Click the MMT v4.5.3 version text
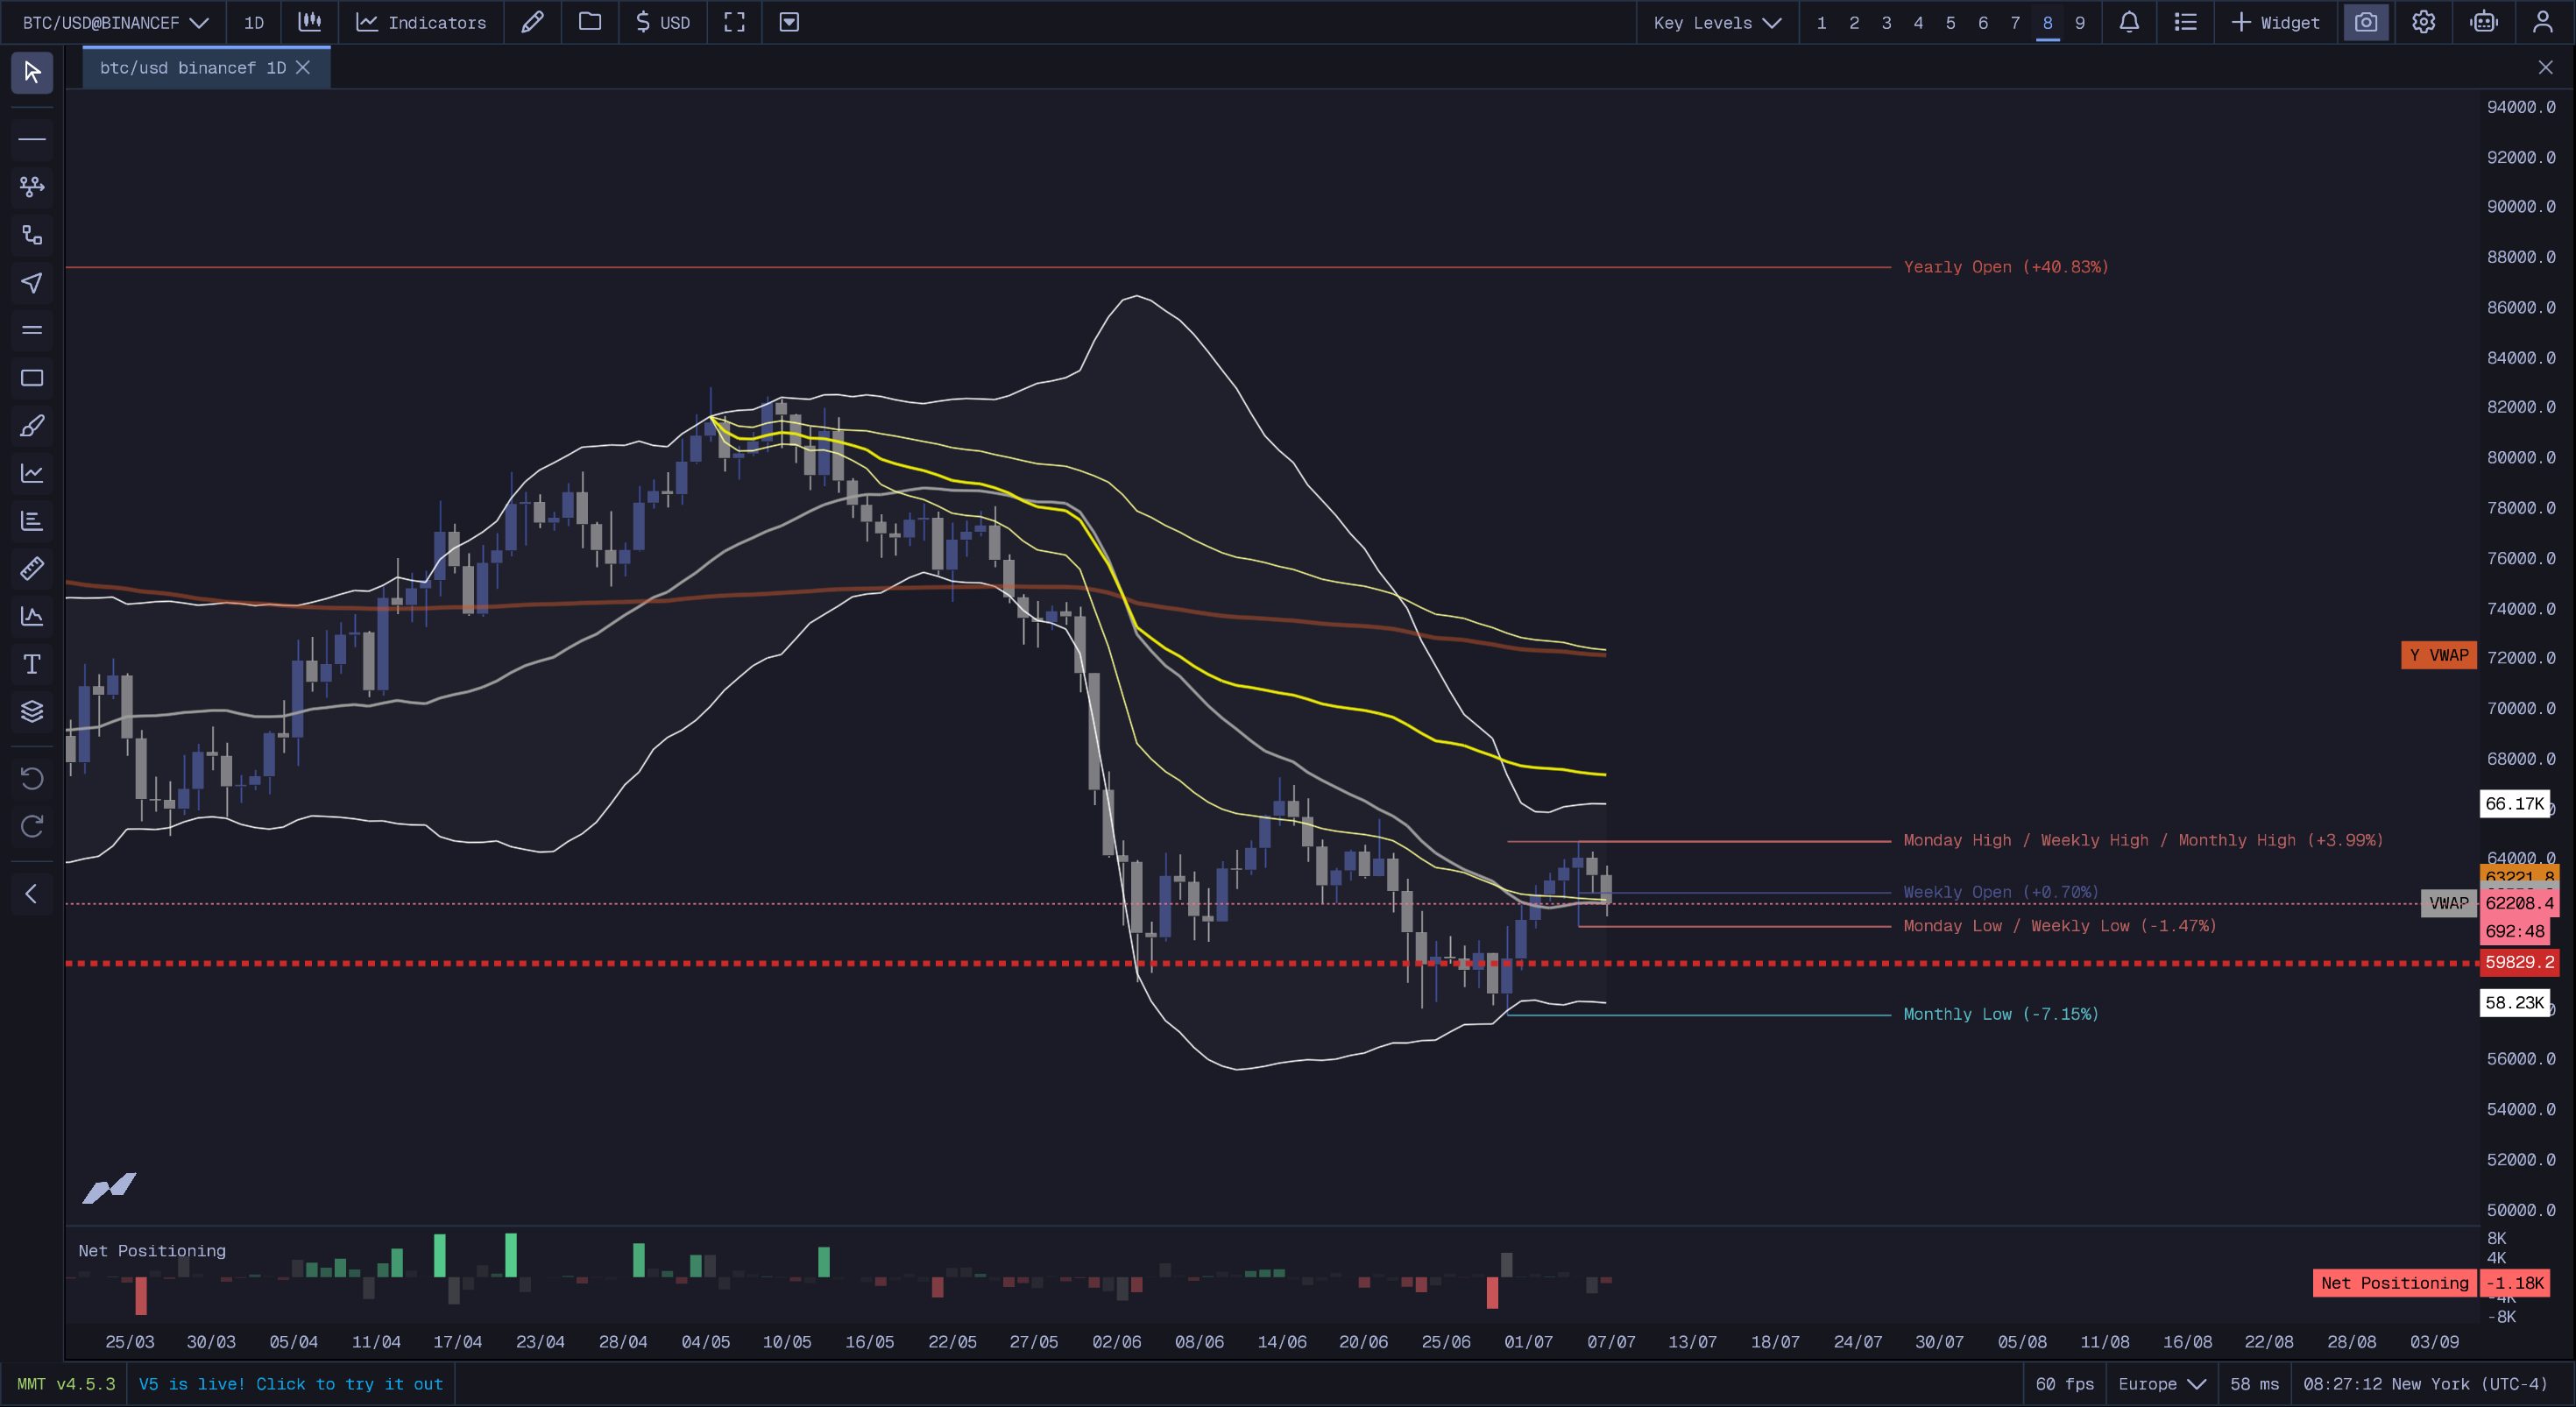 coord(66,1384)
